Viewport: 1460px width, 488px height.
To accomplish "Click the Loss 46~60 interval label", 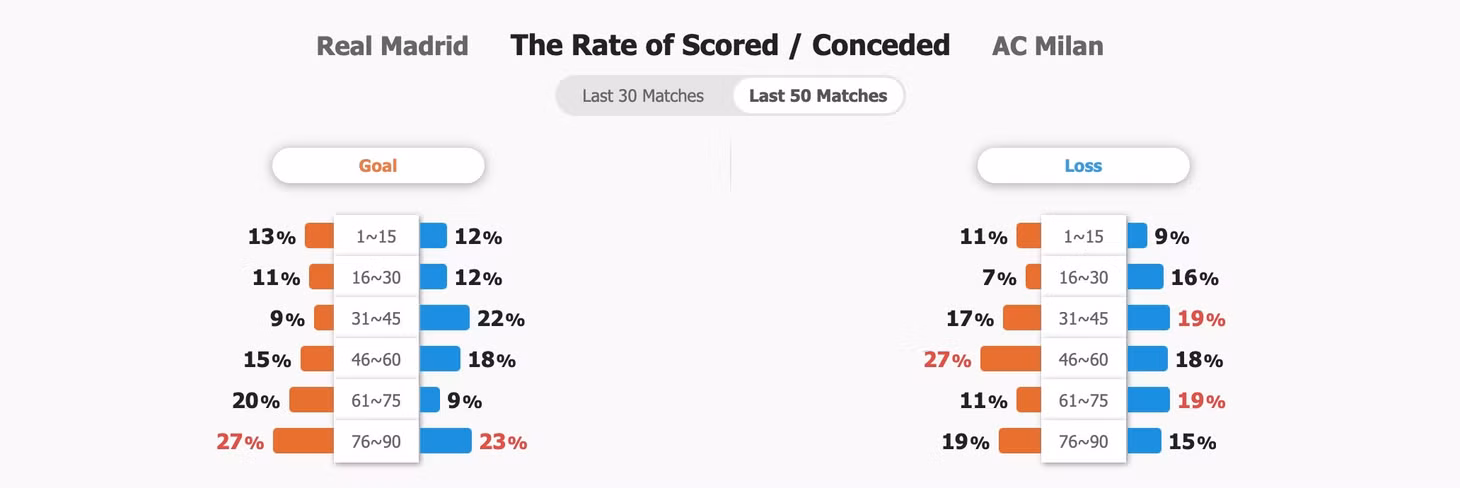I will (x=1084, y=359).
